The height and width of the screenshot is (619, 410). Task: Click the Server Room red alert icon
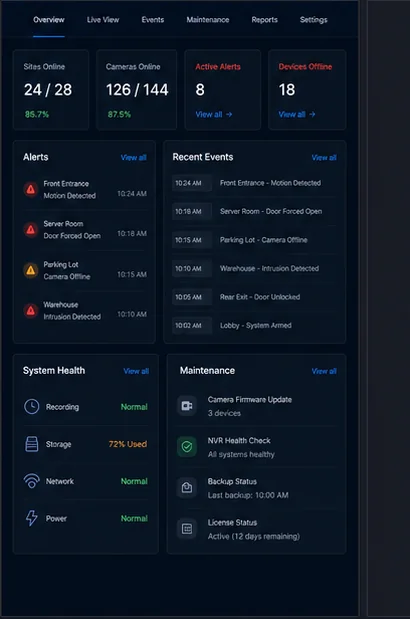tap(31, 229)
